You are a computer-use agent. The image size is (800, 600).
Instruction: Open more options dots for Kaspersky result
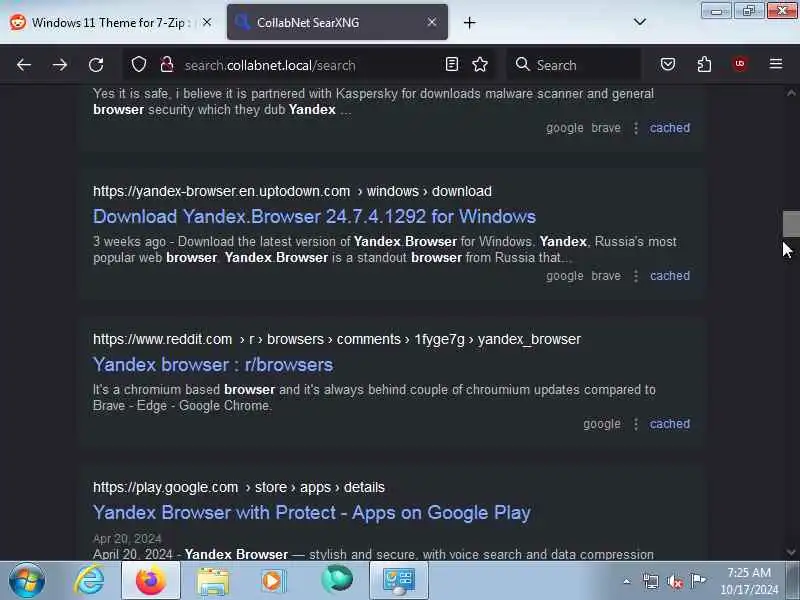point(636,128)
